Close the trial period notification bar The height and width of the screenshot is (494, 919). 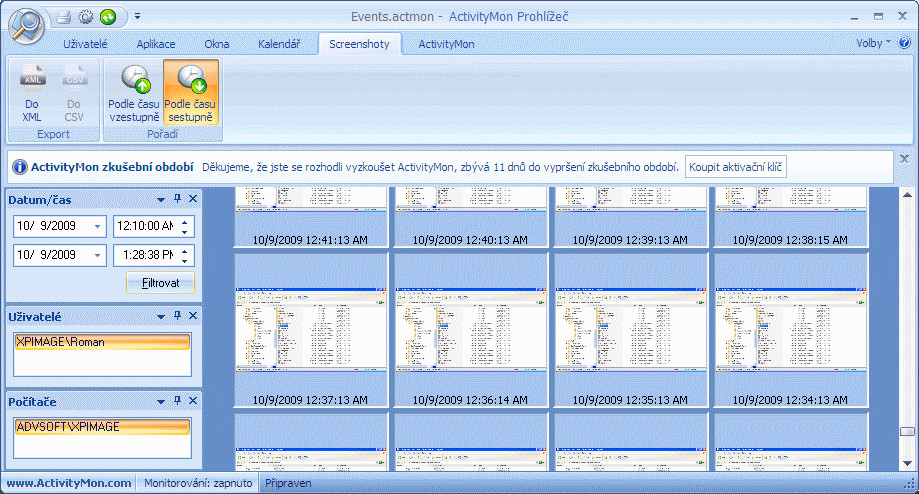pos(904,159)
